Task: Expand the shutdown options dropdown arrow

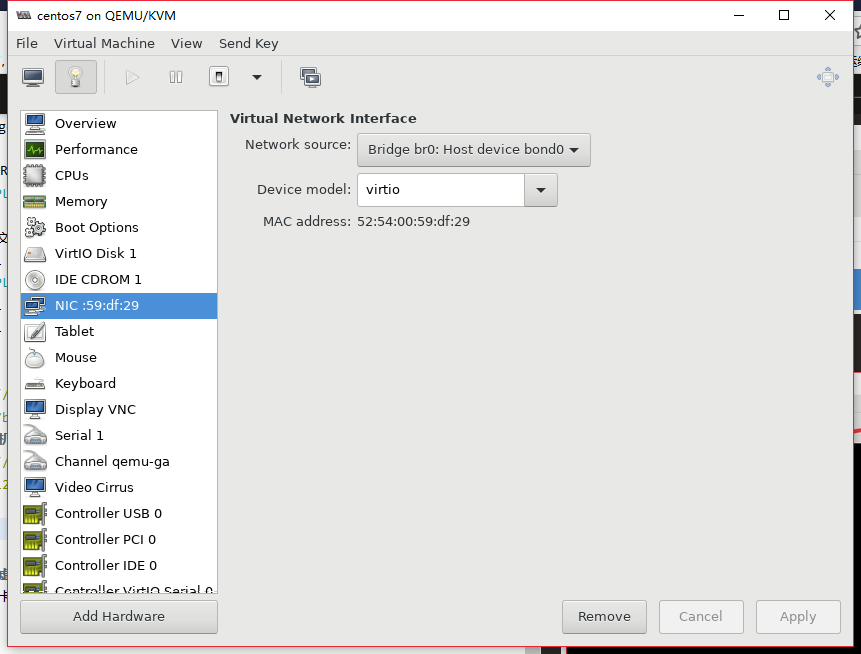Action: [257, 77]
